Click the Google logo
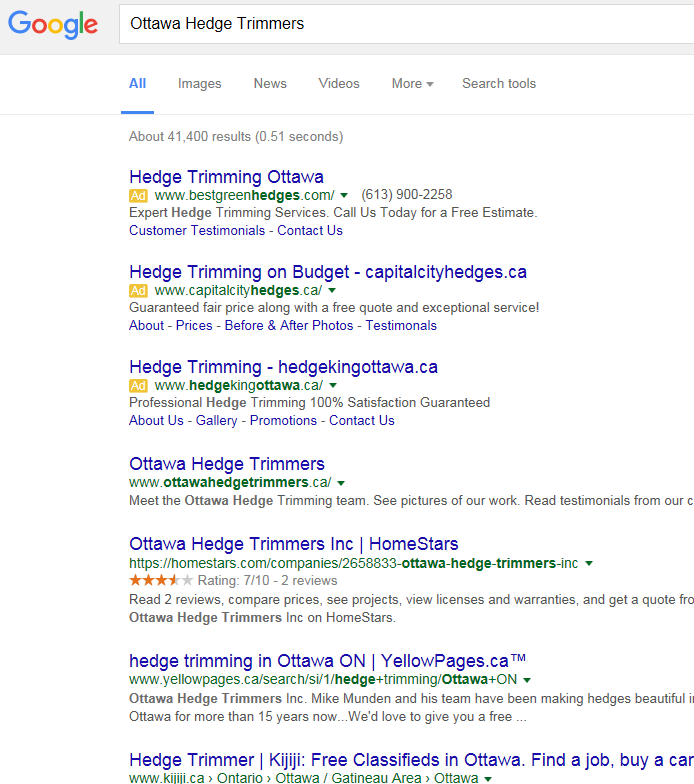This screenshot has width=694, height=784. click(x=53, y=25)
